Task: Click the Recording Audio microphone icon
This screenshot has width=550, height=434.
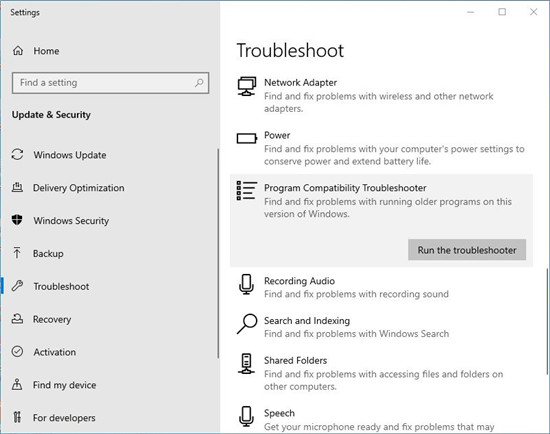Action: pyautogui.click(x=246, y=284)
